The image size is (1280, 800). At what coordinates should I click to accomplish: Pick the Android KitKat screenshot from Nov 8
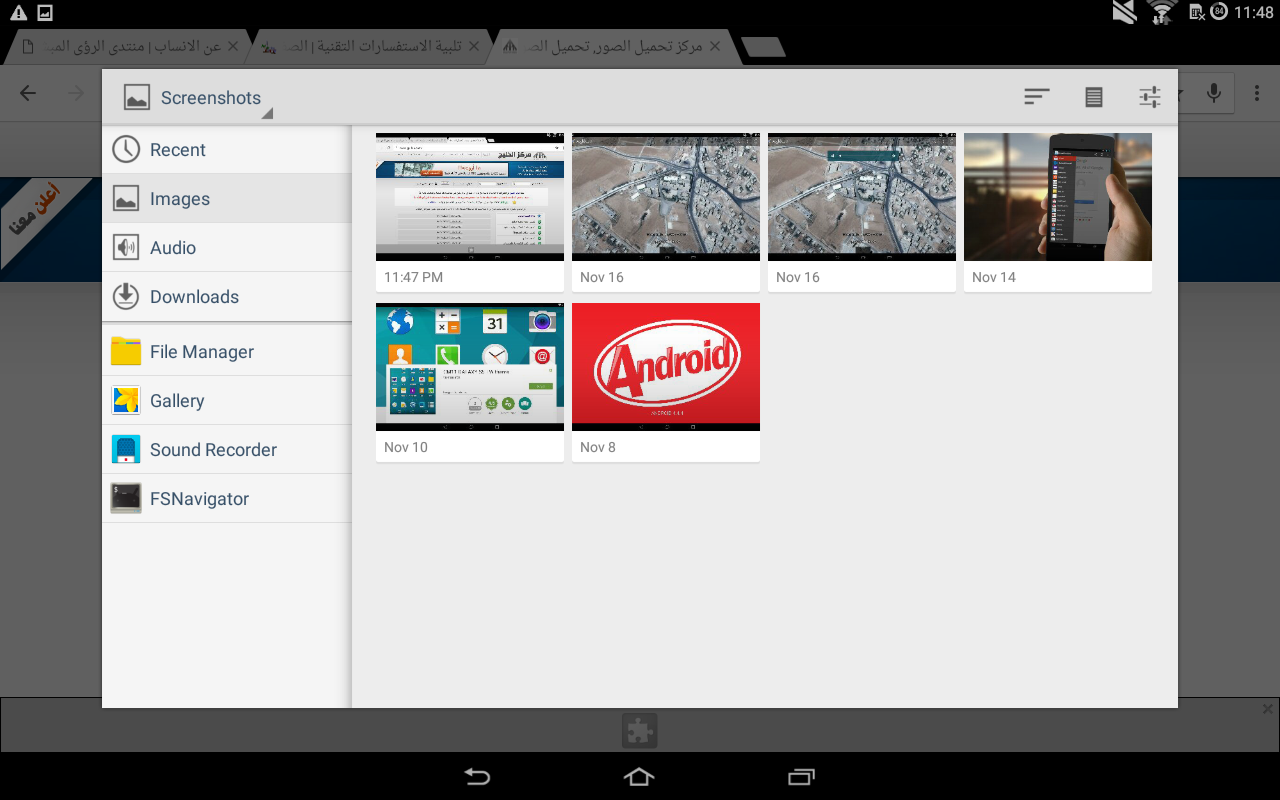[666, 367]
